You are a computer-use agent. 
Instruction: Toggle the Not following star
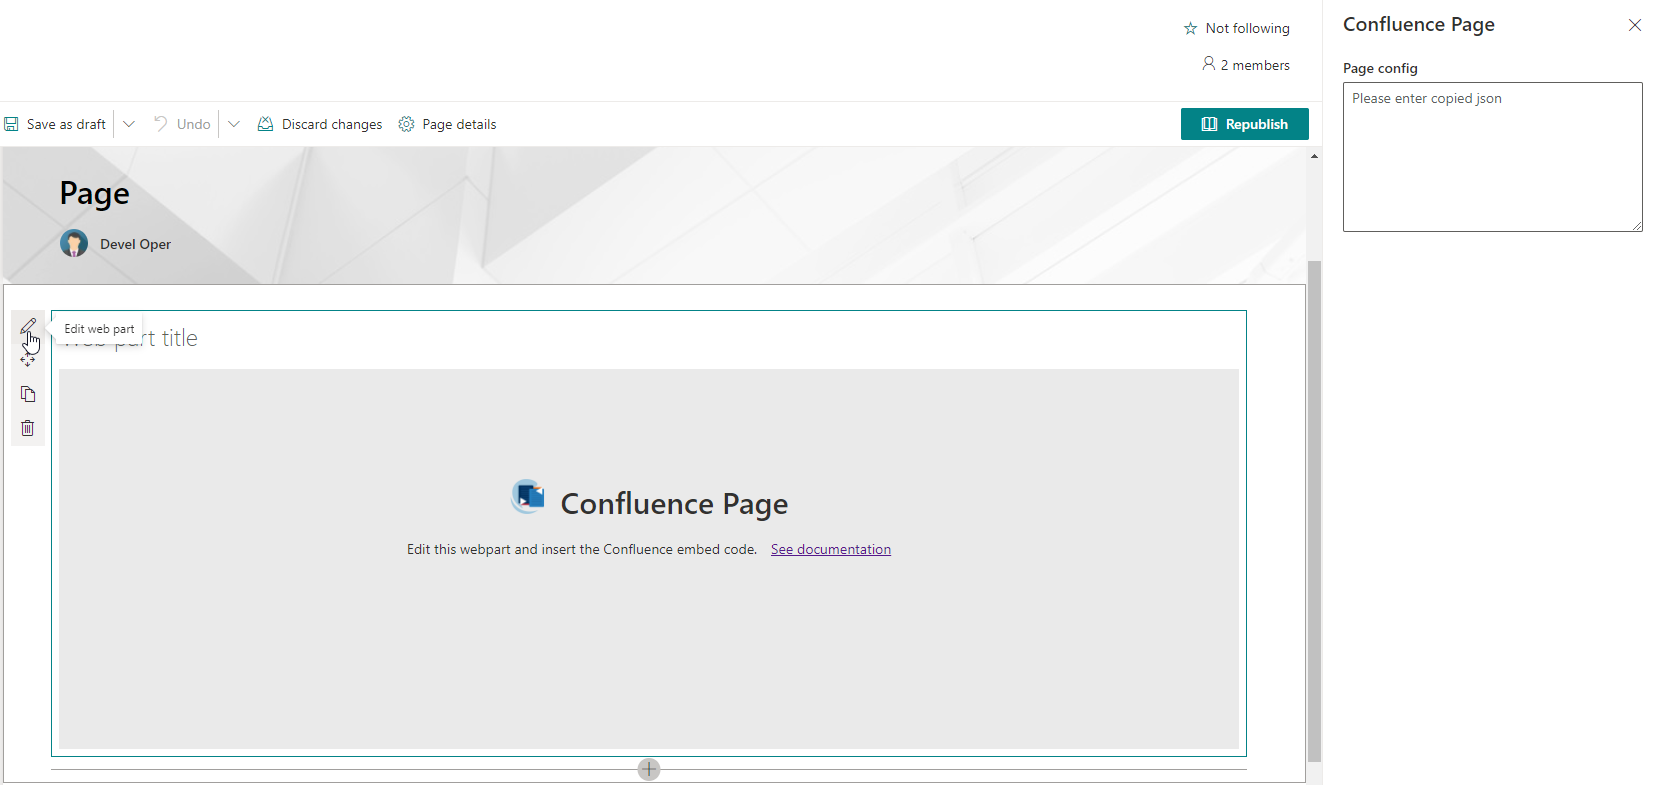tap(1190, 29)
